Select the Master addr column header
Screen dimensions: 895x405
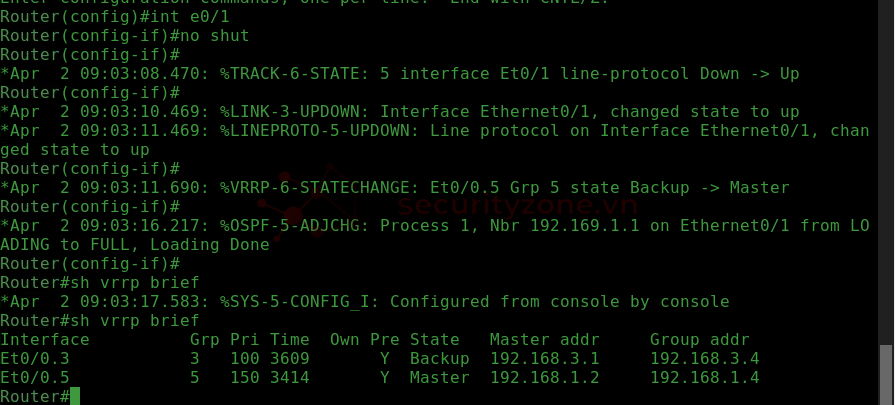pos(545,340)
